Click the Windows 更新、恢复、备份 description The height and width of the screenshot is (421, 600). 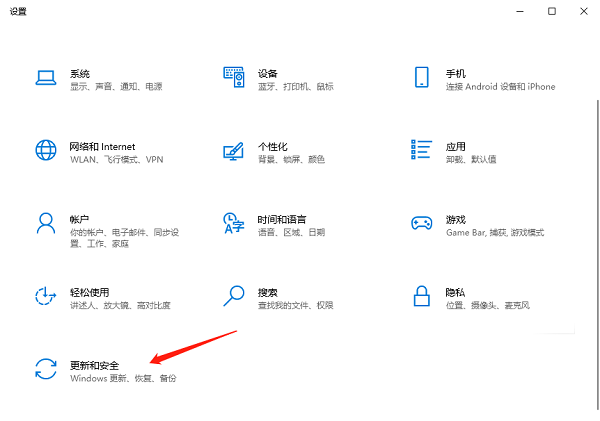(123, 379)
